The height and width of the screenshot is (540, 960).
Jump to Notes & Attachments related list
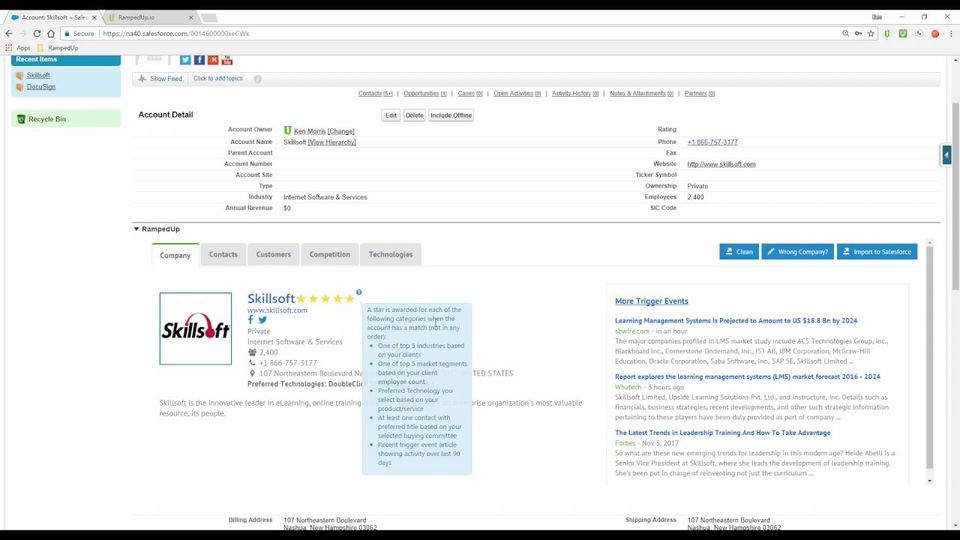click(x=642, y=94)
